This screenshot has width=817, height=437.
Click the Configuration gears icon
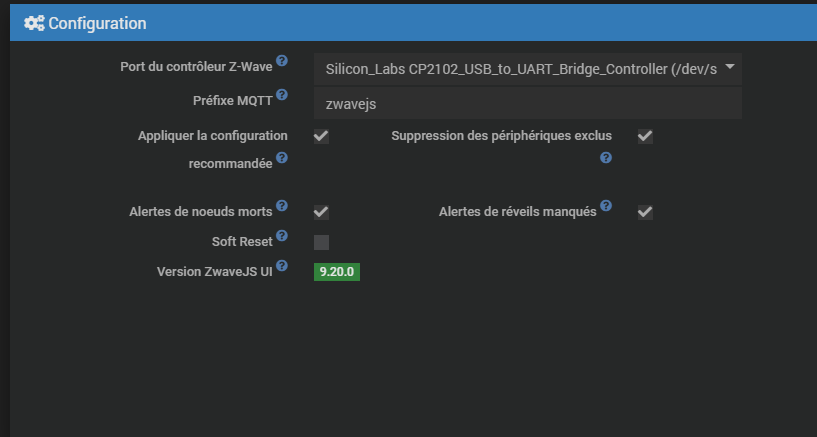tap(34, 23)
